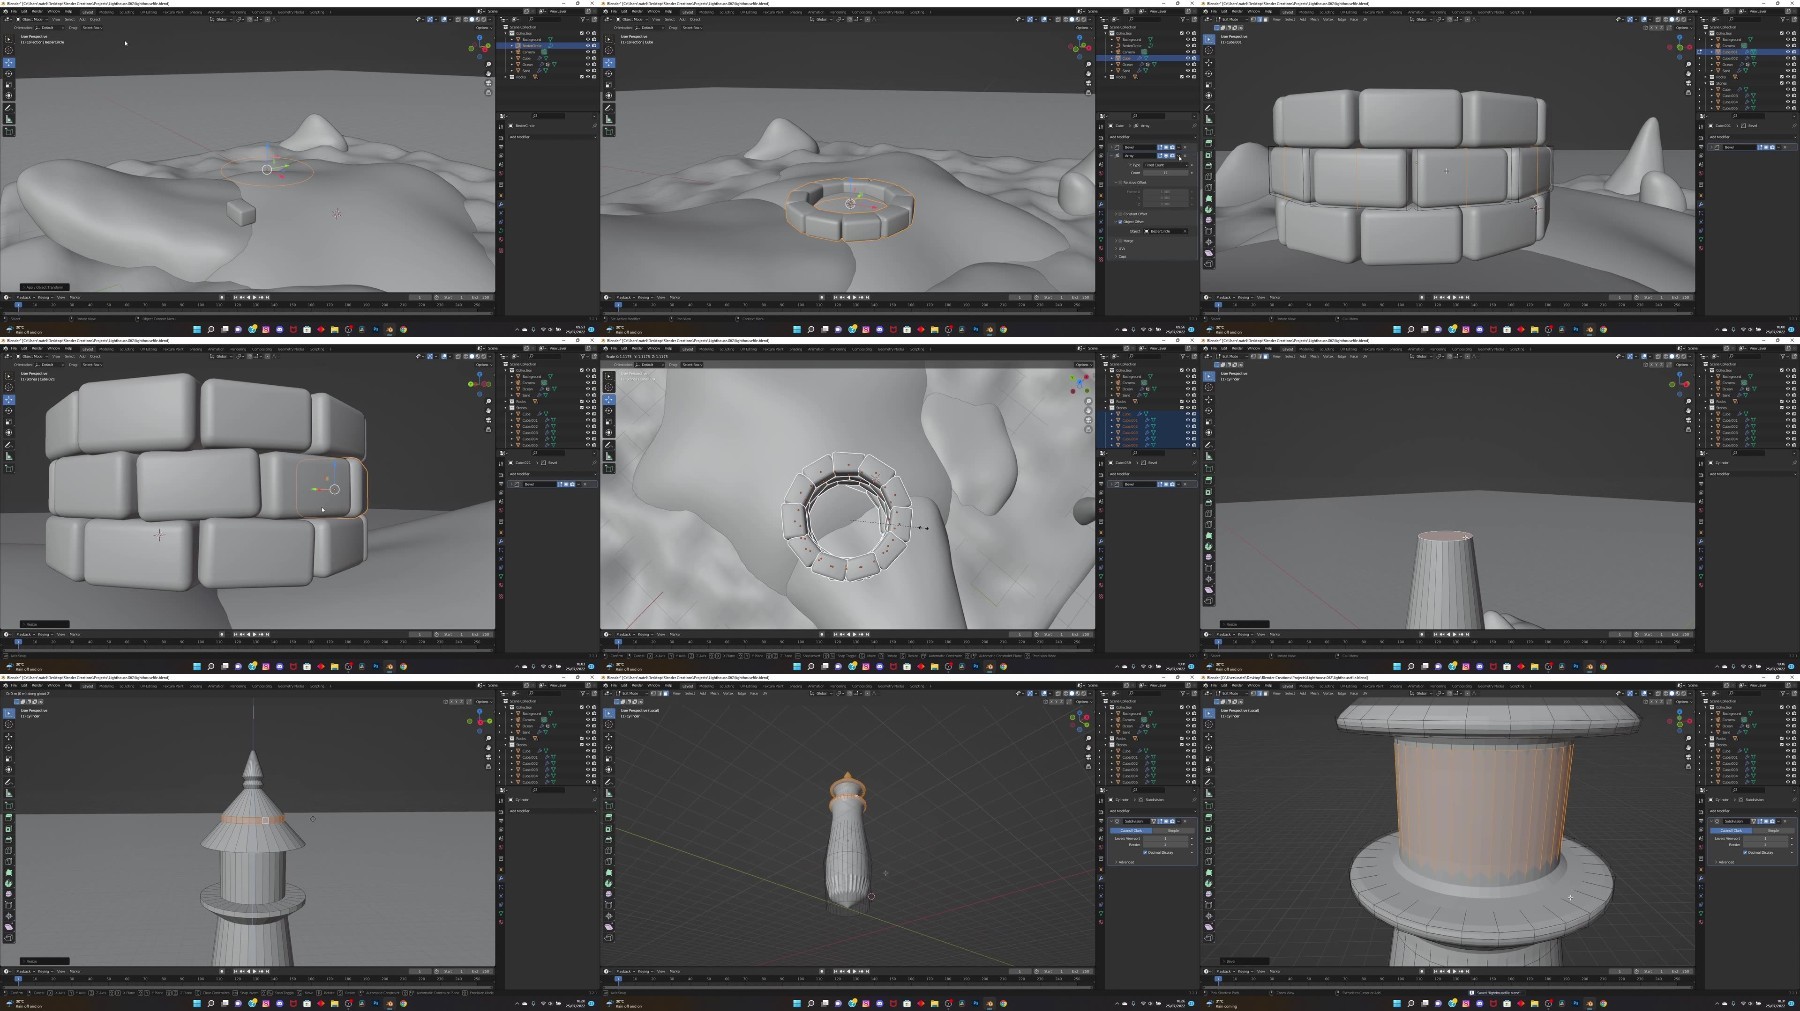Switch to Modeling workspace in top-down wireframe ring view
This screenshot has height=1011, width=1800.
[707, 349]
